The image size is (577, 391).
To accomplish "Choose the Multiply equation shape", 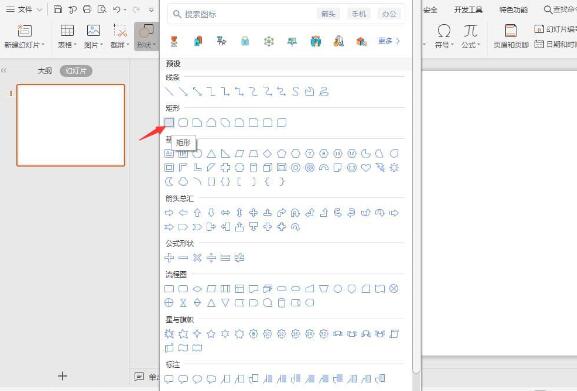I will coord(197,257).
